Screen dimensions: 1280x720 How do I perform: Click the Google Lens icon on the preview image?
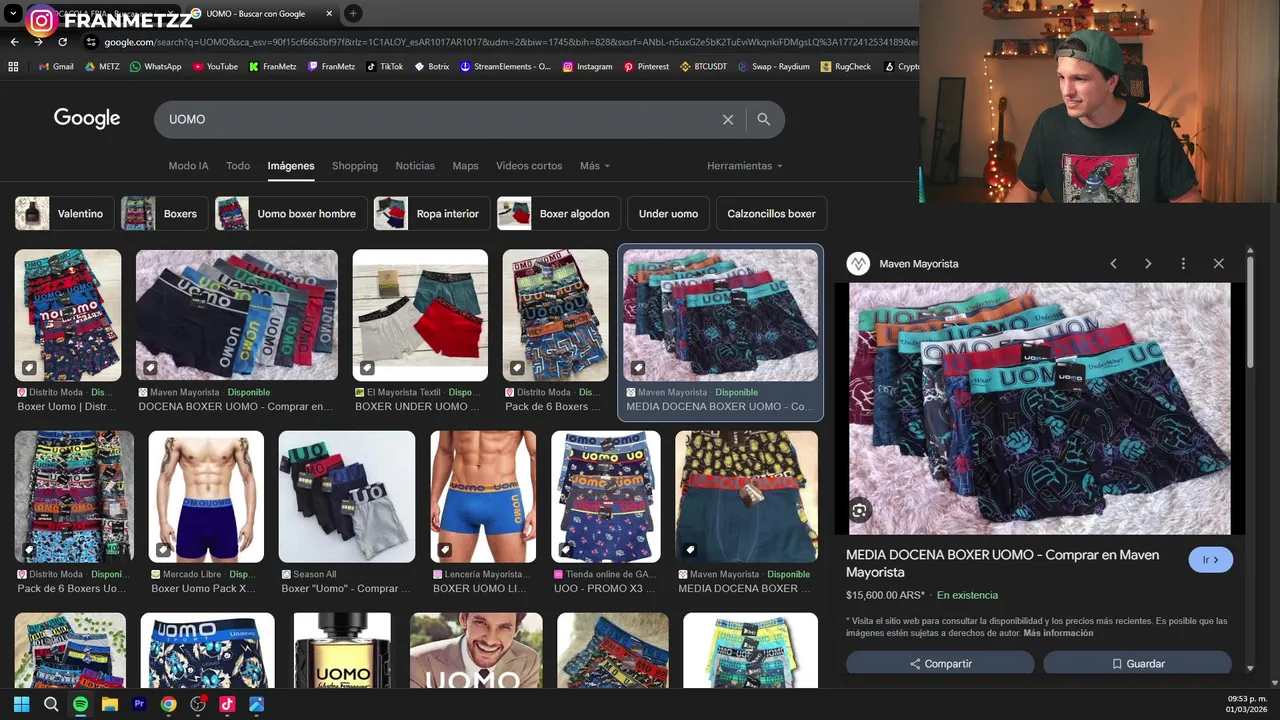point(859,511)
